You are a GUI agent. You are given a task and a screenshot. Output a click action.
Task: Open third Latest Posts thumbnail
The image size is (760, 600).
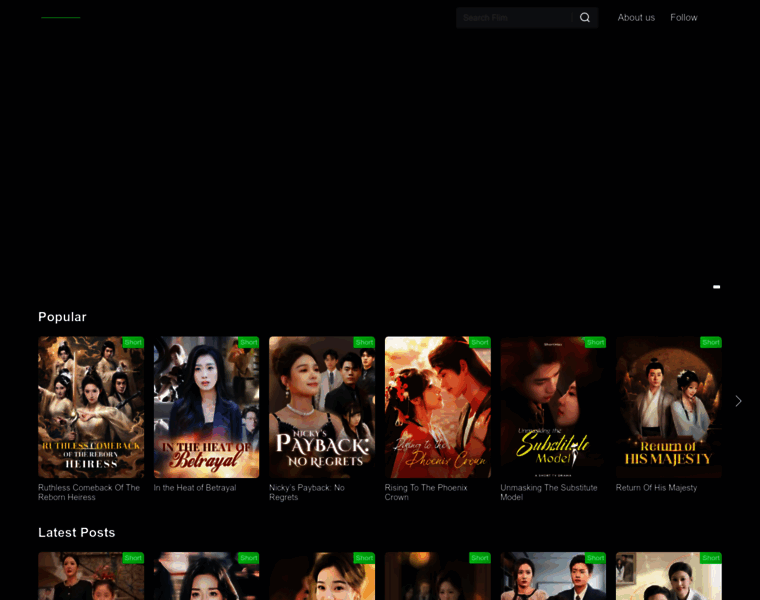click(322, 576)
